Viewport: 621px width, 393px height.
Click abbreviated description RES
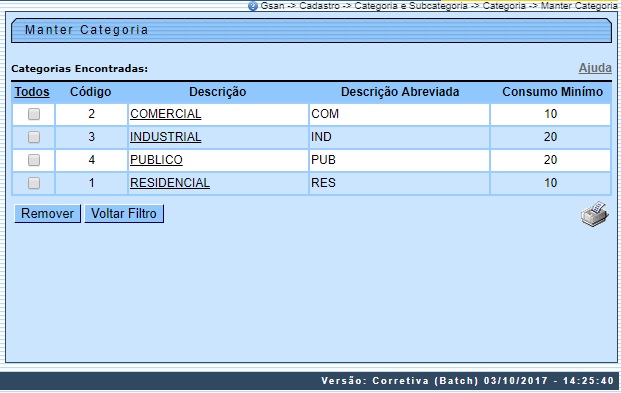pyautogui.click(x=324, y=183)
